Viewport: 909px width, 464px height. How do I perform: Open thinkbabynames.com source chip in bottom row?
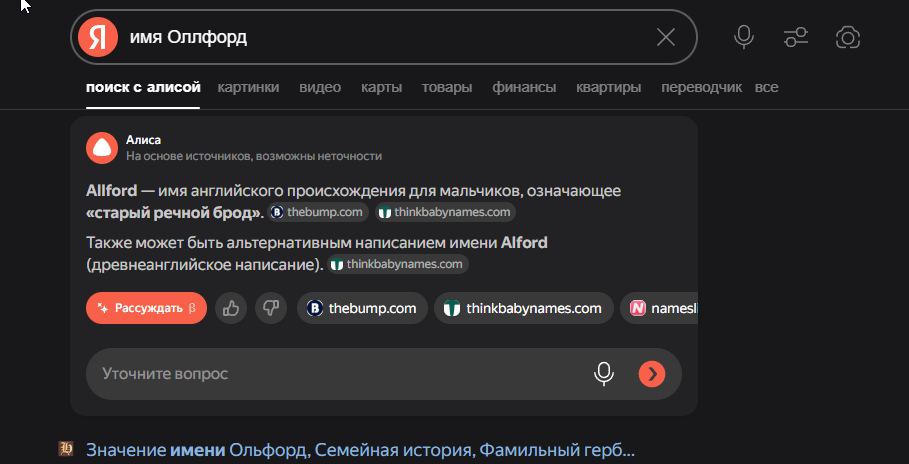[x=524, y=308]
